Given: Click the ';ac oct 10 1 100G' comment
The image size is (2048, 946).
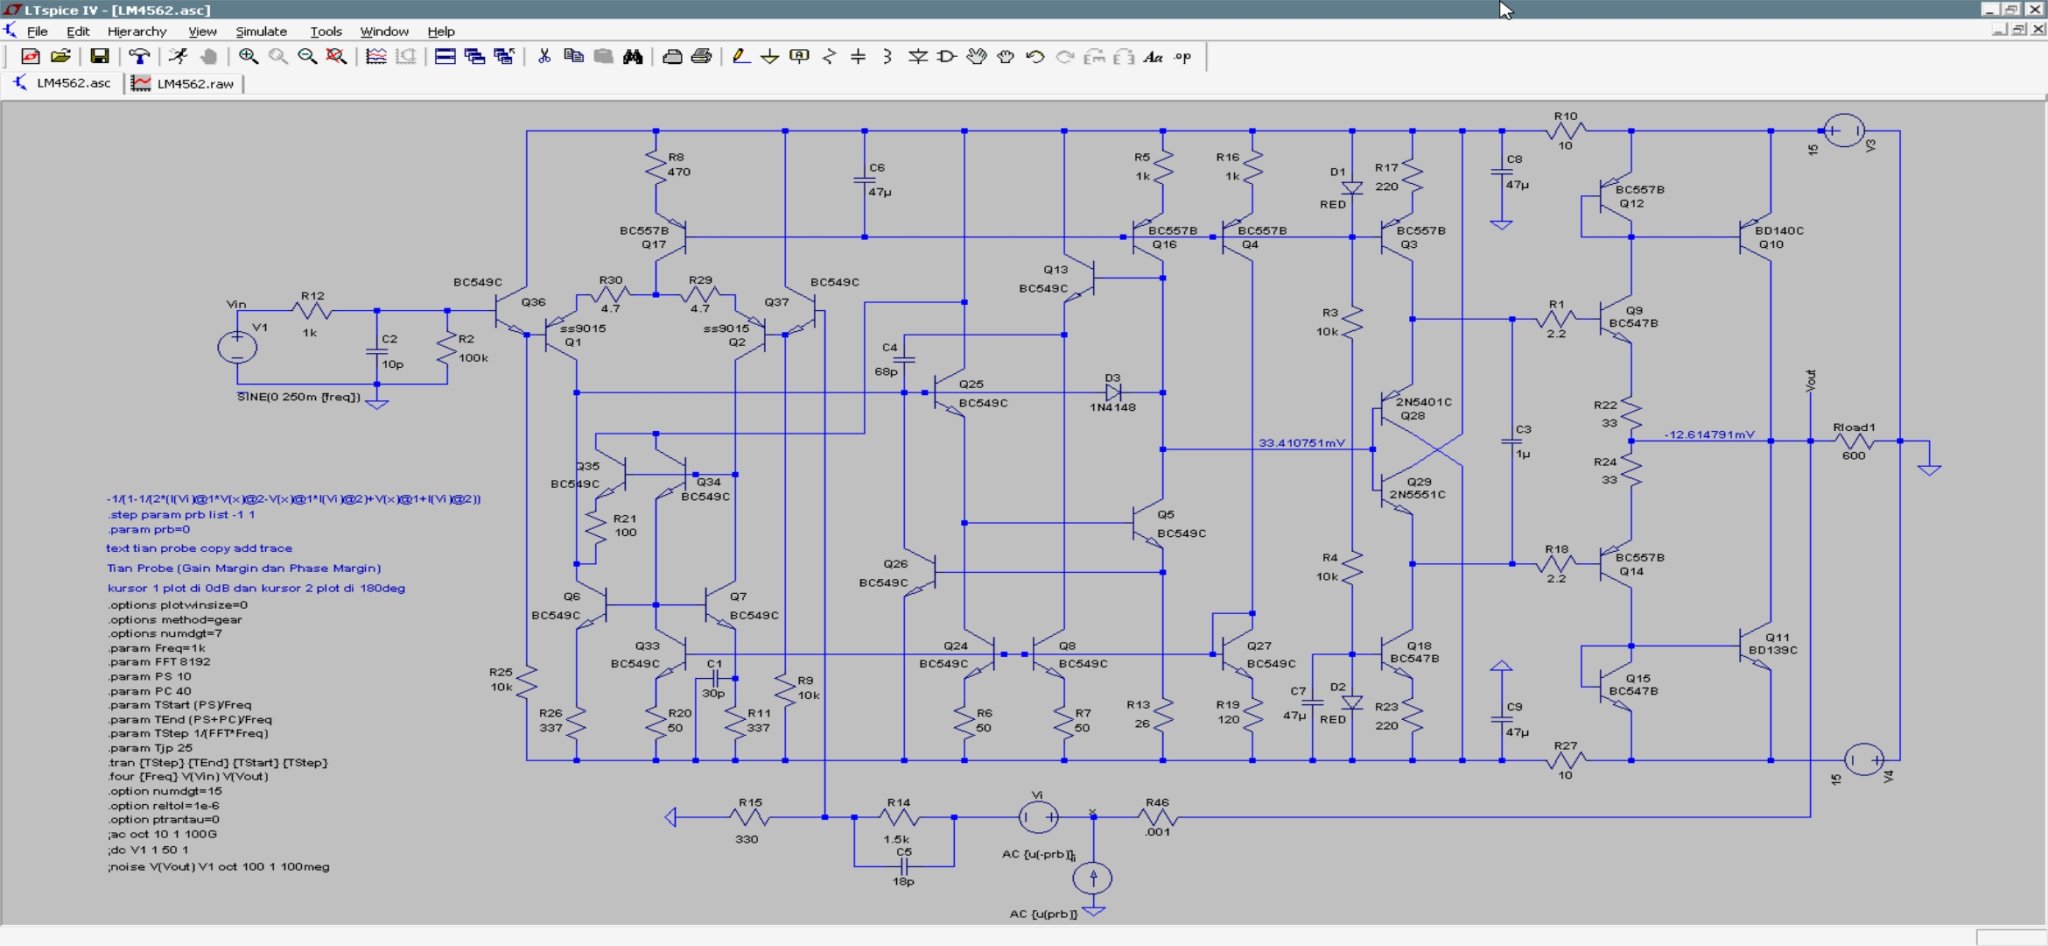Looking at the screenshot, I should [162, 834].
